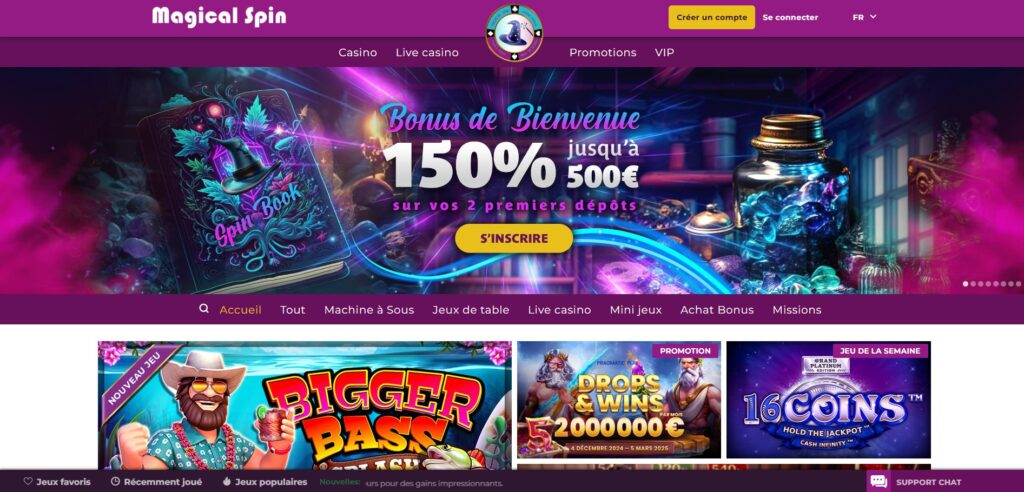Open the Machine à Sous tab
The image size is (1024, 492).
point(369,310)
